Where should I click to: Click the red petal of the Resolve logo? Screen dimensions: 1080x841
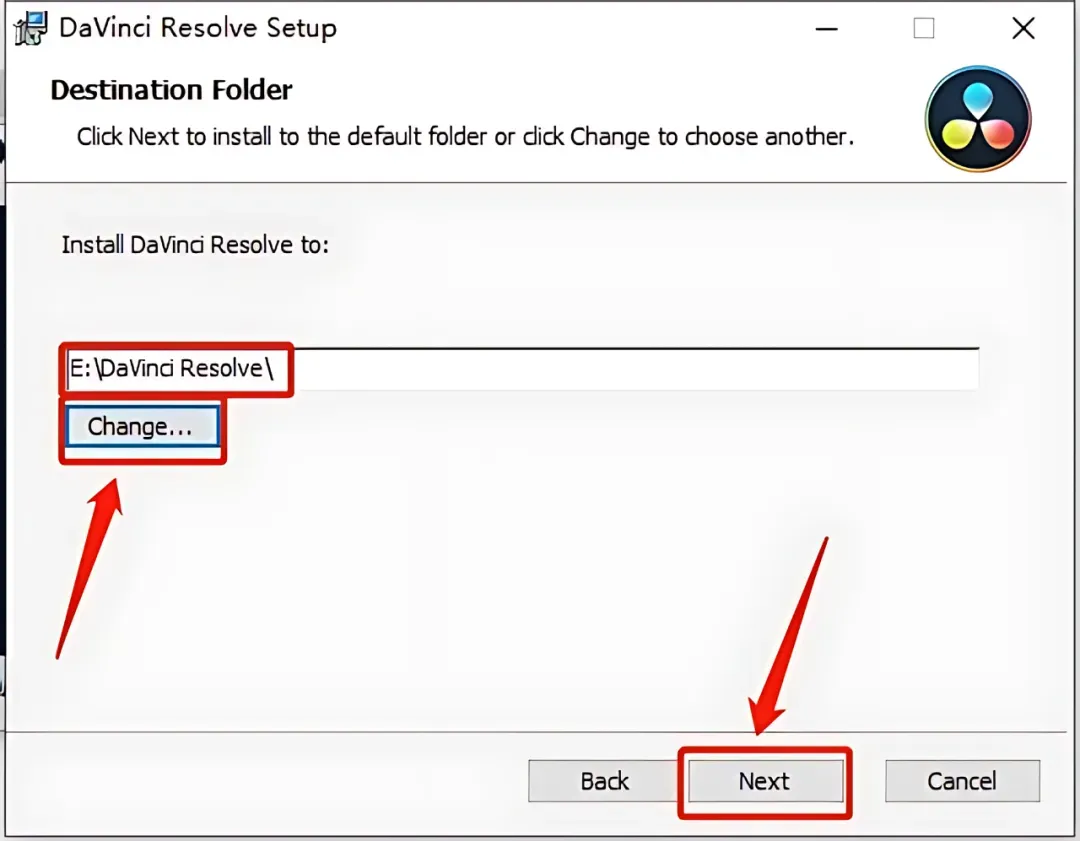997,134
